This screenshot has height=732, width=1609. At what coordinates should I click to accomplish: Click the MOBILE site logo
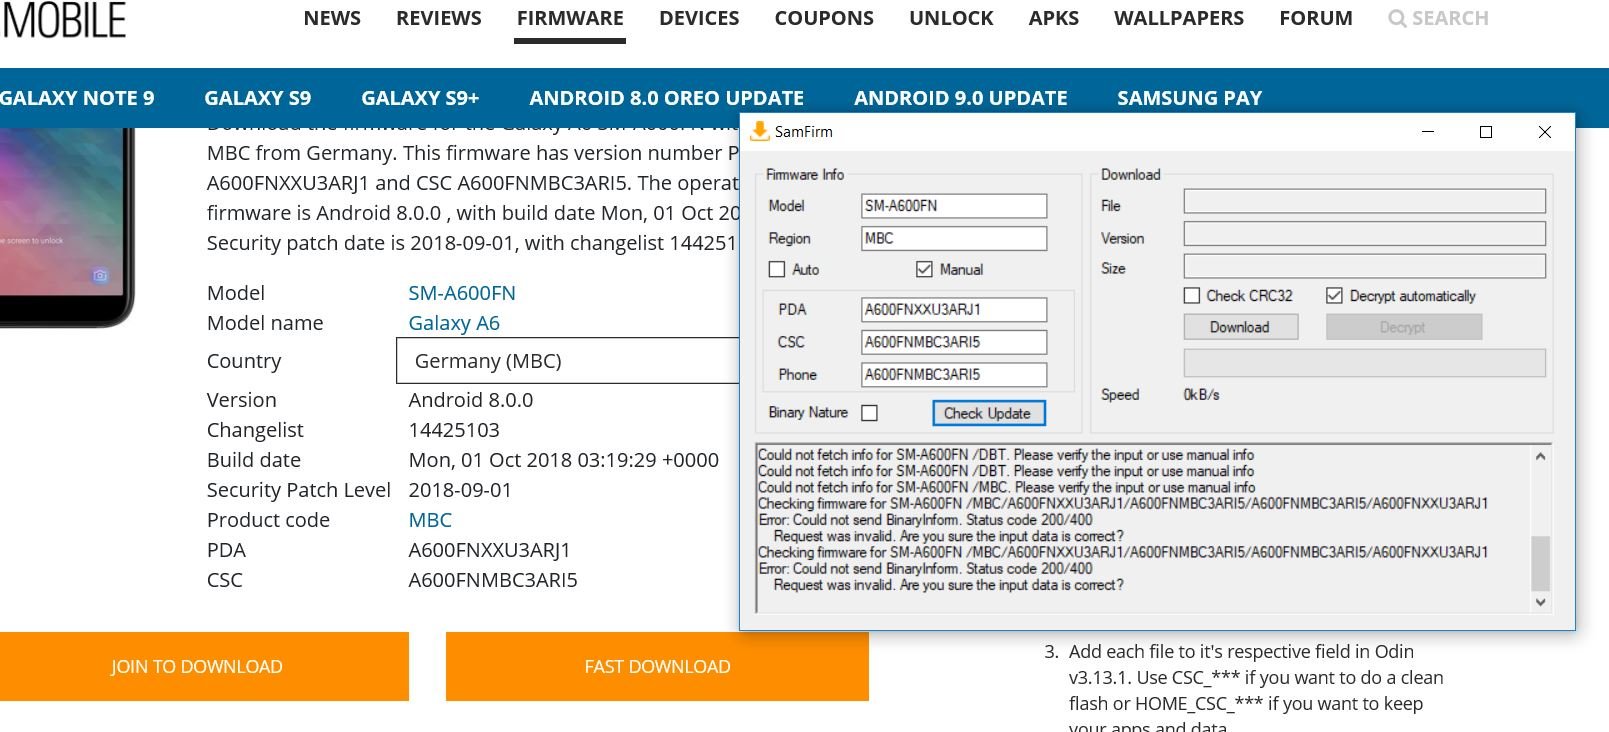(x=64, y=19)
